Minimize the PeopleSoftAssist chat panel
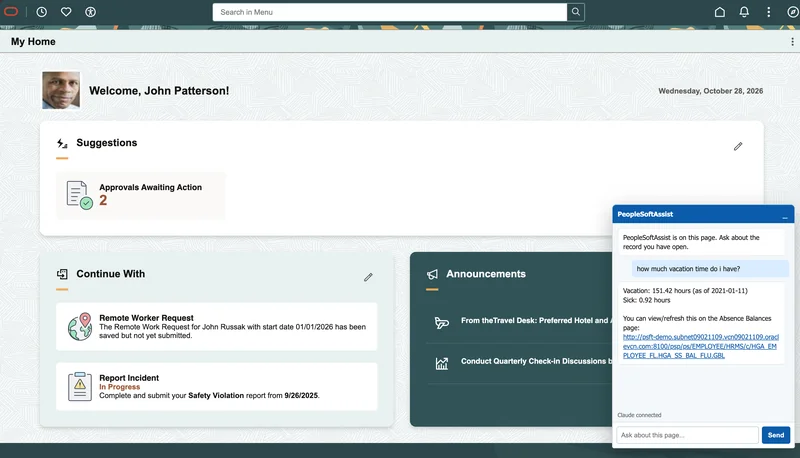 (x=785, y=217)
